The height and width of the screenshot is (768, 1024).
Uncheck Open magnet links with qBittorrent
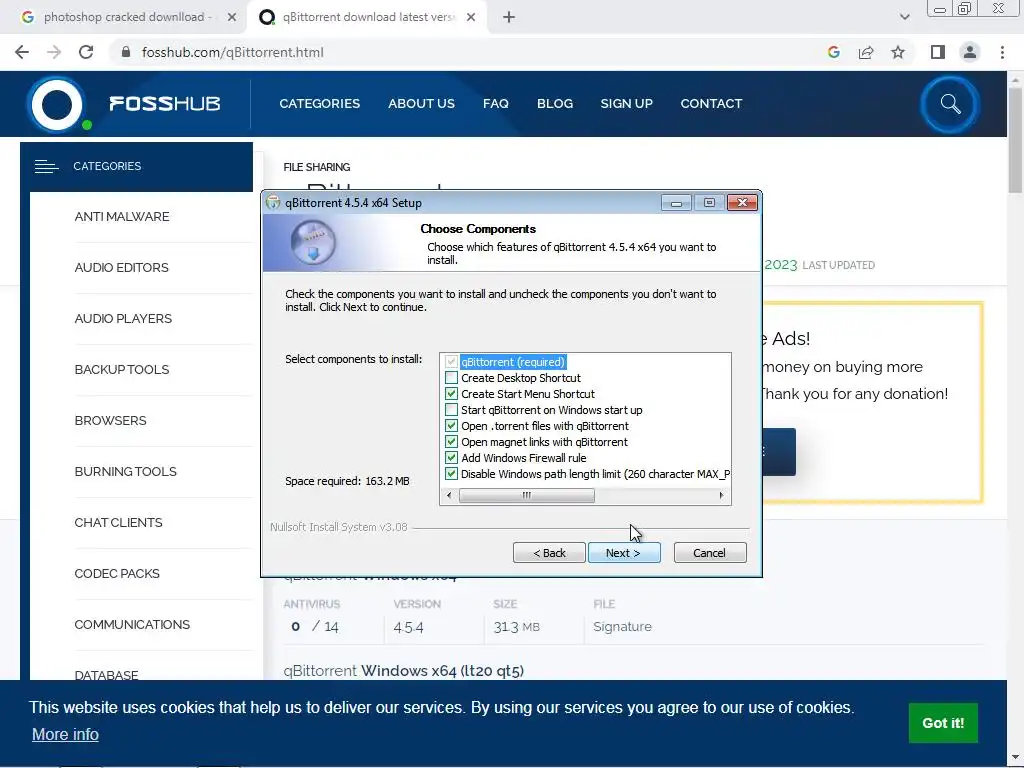pyautogui.click(x=451, y=441)
